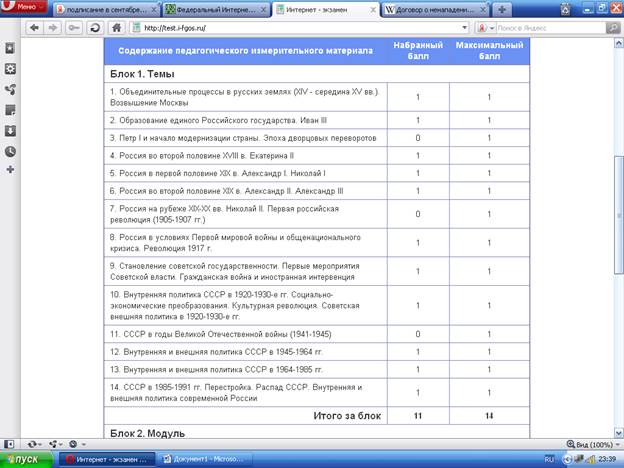This screenshot has height=468, width=624.
Task: Switch to 'Документ1 - Microso...' taskbar button
Action: [205, 460]
